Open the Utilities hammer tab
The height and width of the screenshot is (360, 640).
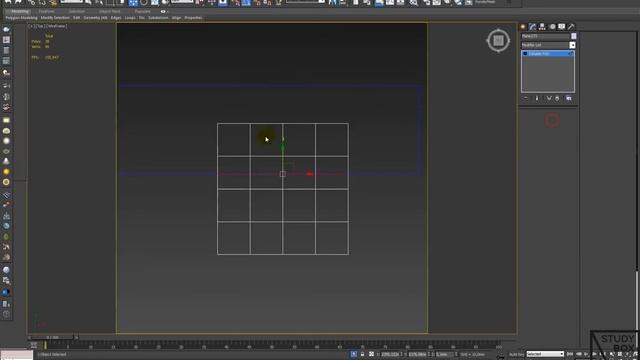pos(571,27)
